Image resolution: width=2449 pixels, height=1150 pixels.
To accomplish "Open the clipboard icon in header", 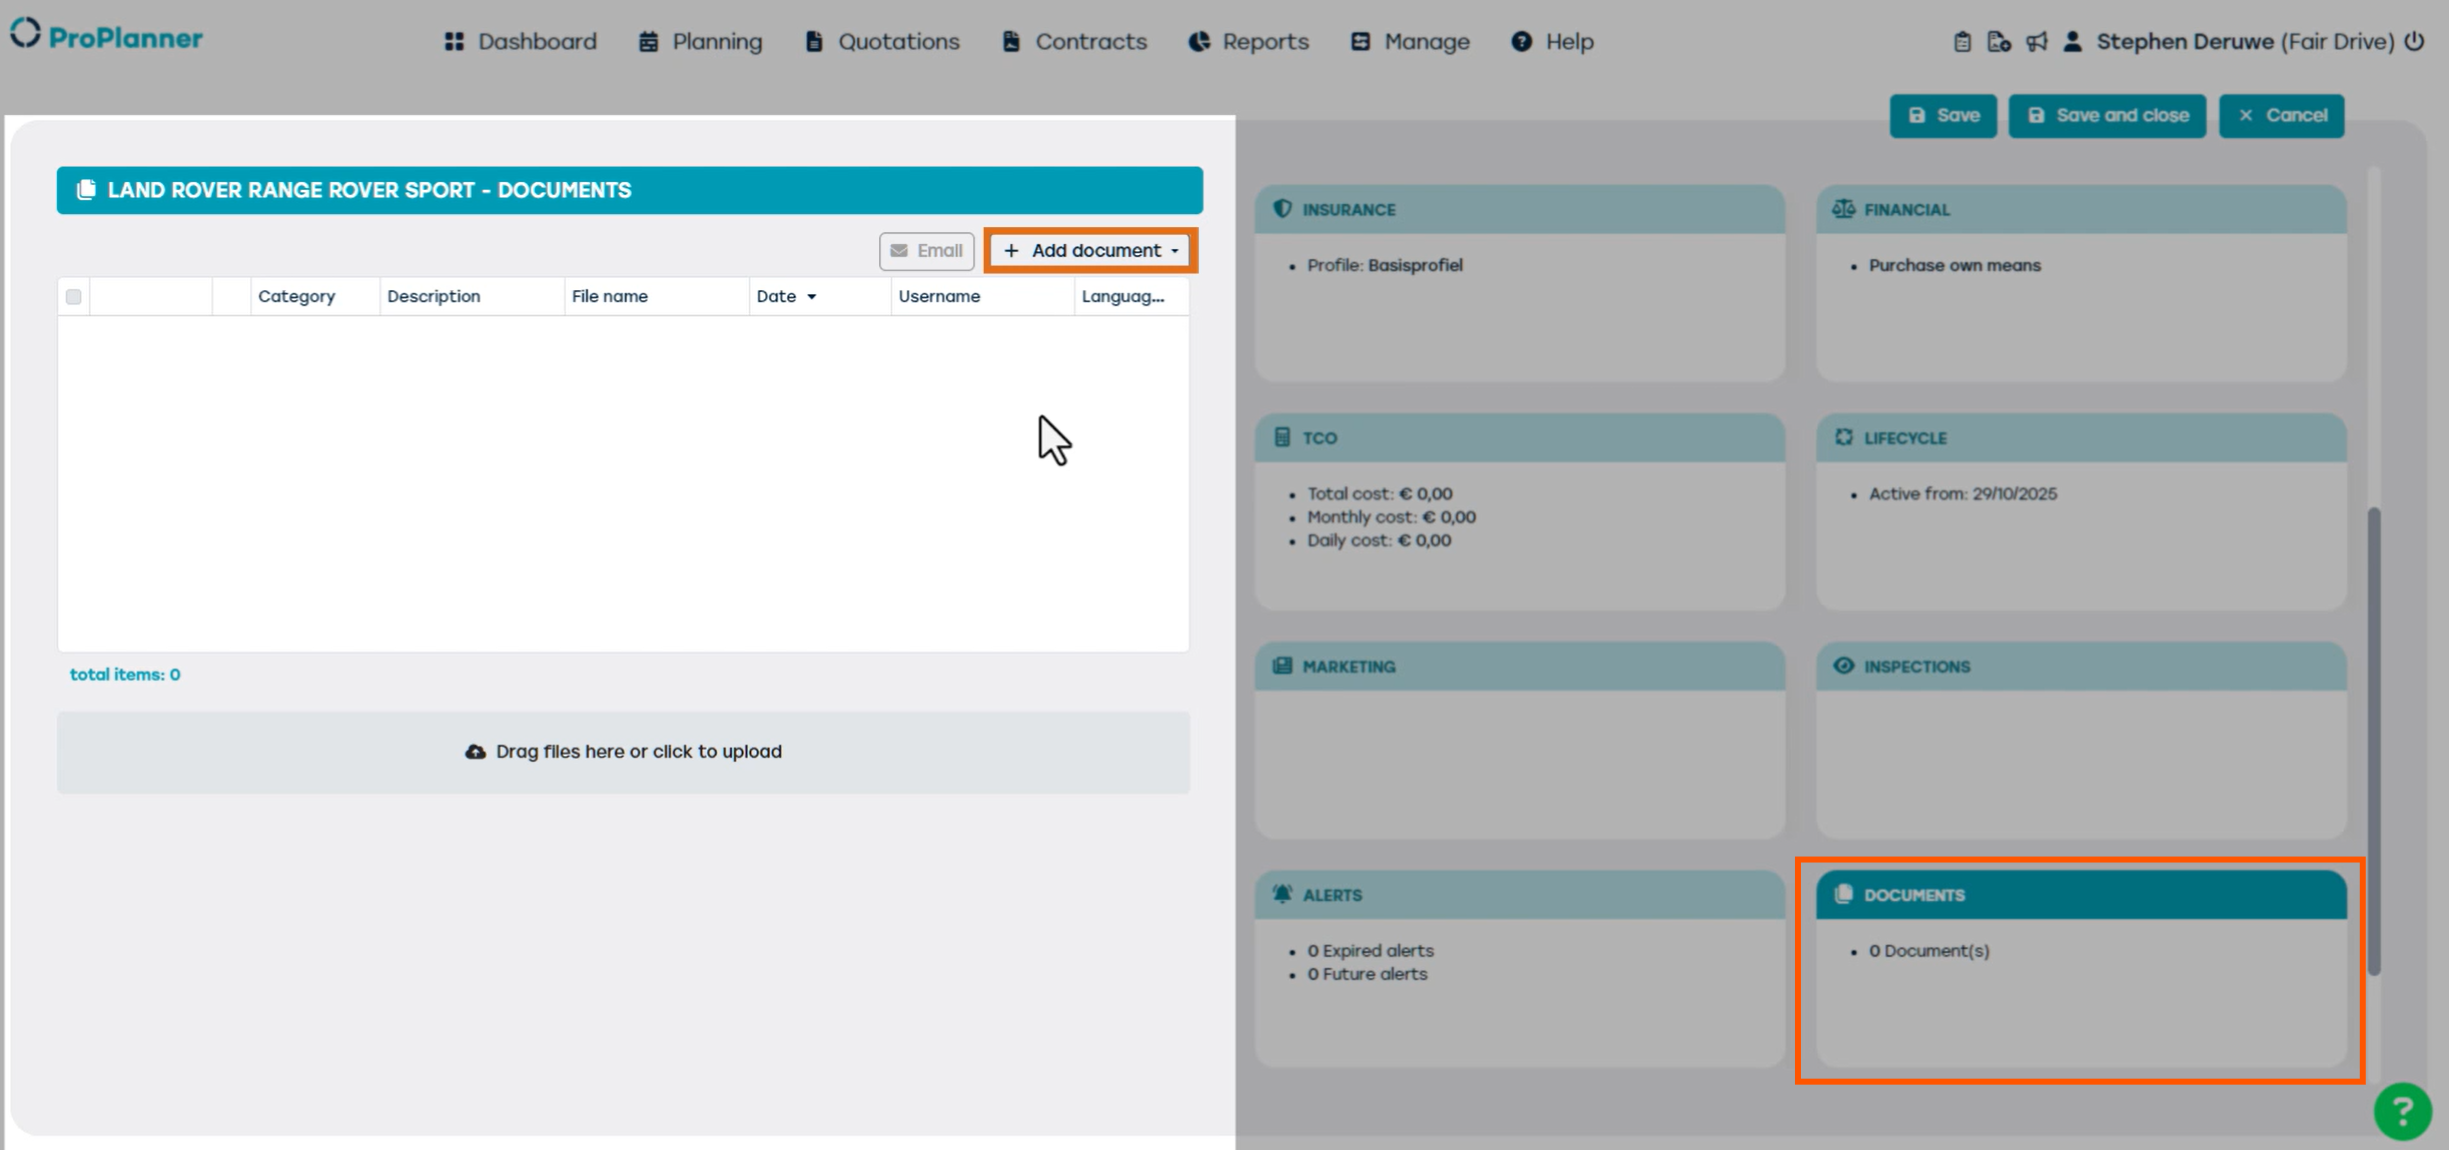I will [1962, 41].
